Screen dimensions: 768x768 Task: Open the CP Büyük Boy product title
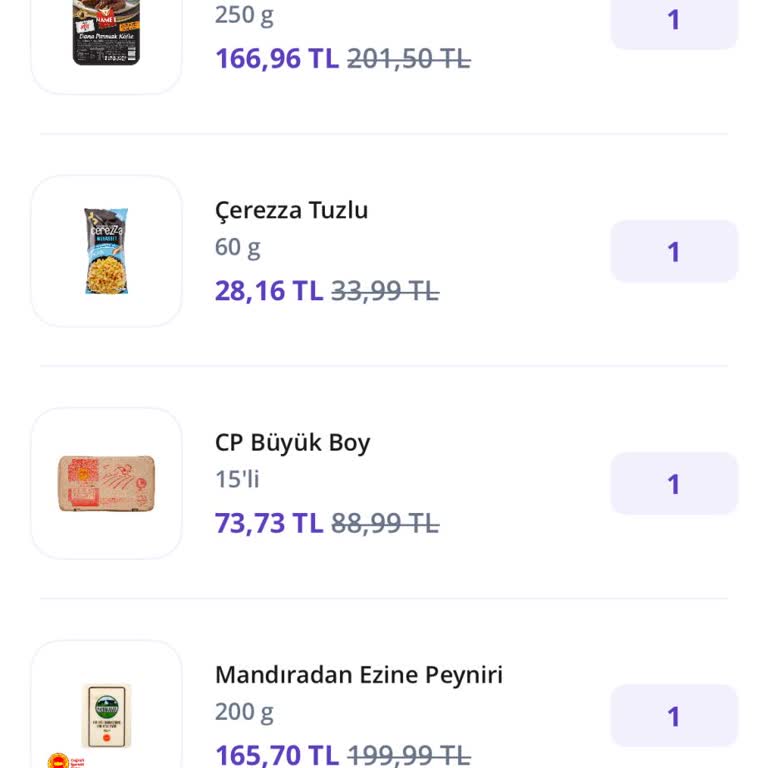(x=292, y=442)
